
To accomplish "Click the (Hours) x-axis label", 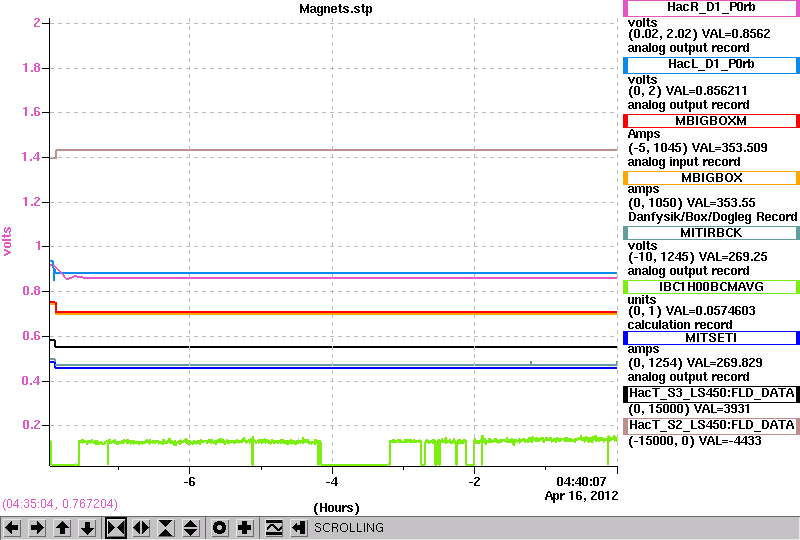I will click(x=336, y=508).
